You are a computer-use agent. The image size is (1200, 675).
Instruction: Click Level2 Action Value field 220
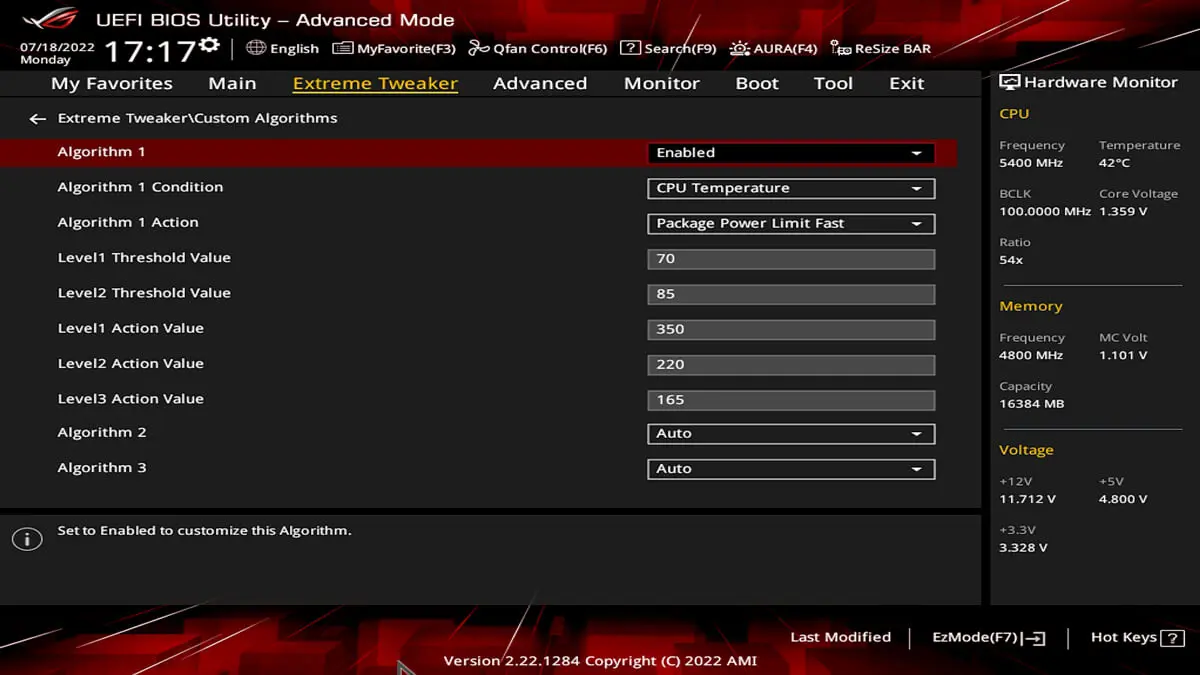coord(790,364)
